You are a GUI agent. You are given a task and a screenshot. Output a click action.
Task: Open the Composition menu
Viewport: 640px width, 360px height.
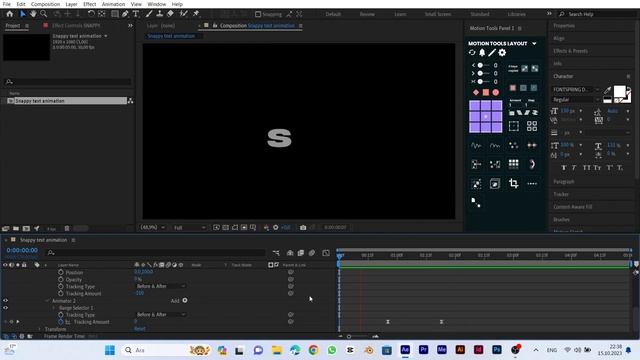[45, 4]
